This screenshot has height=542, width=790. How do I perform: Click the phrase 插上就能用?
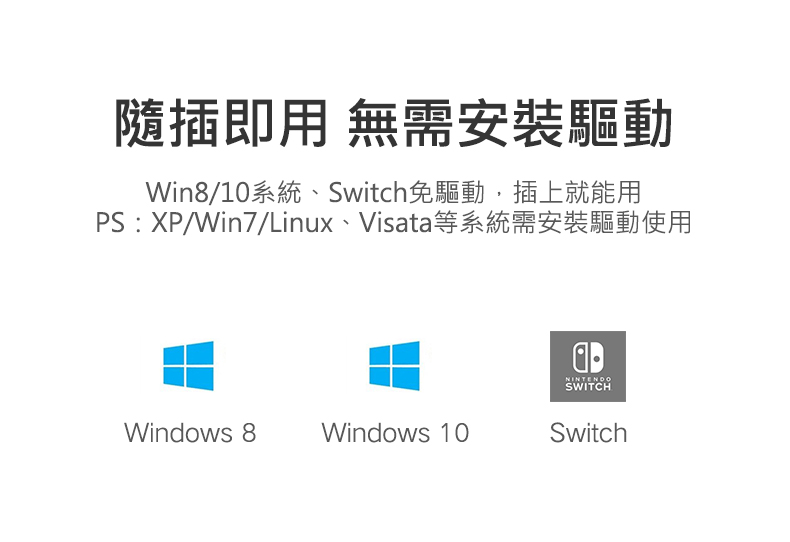pos(577,192)
